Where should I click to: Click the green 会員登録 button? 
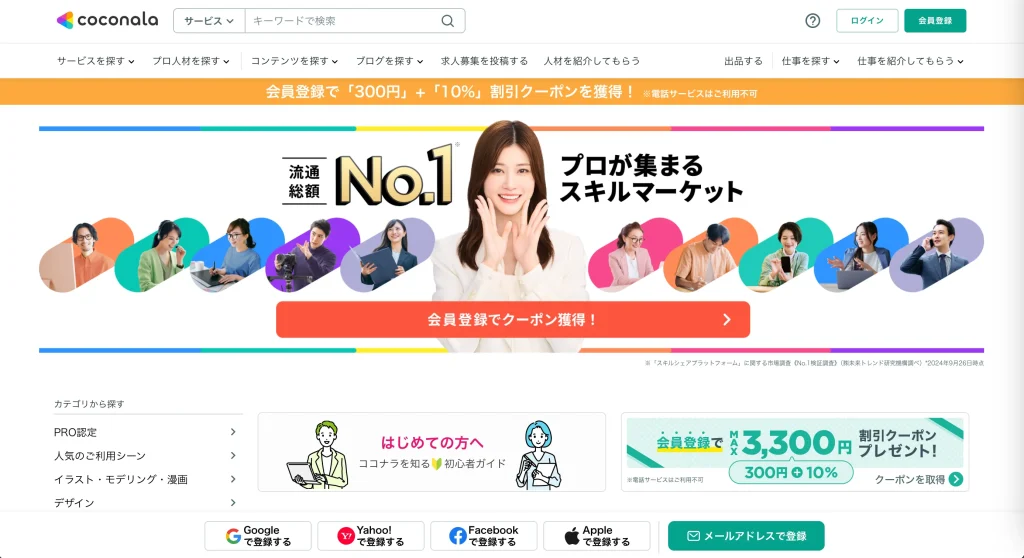pos(935,21)
